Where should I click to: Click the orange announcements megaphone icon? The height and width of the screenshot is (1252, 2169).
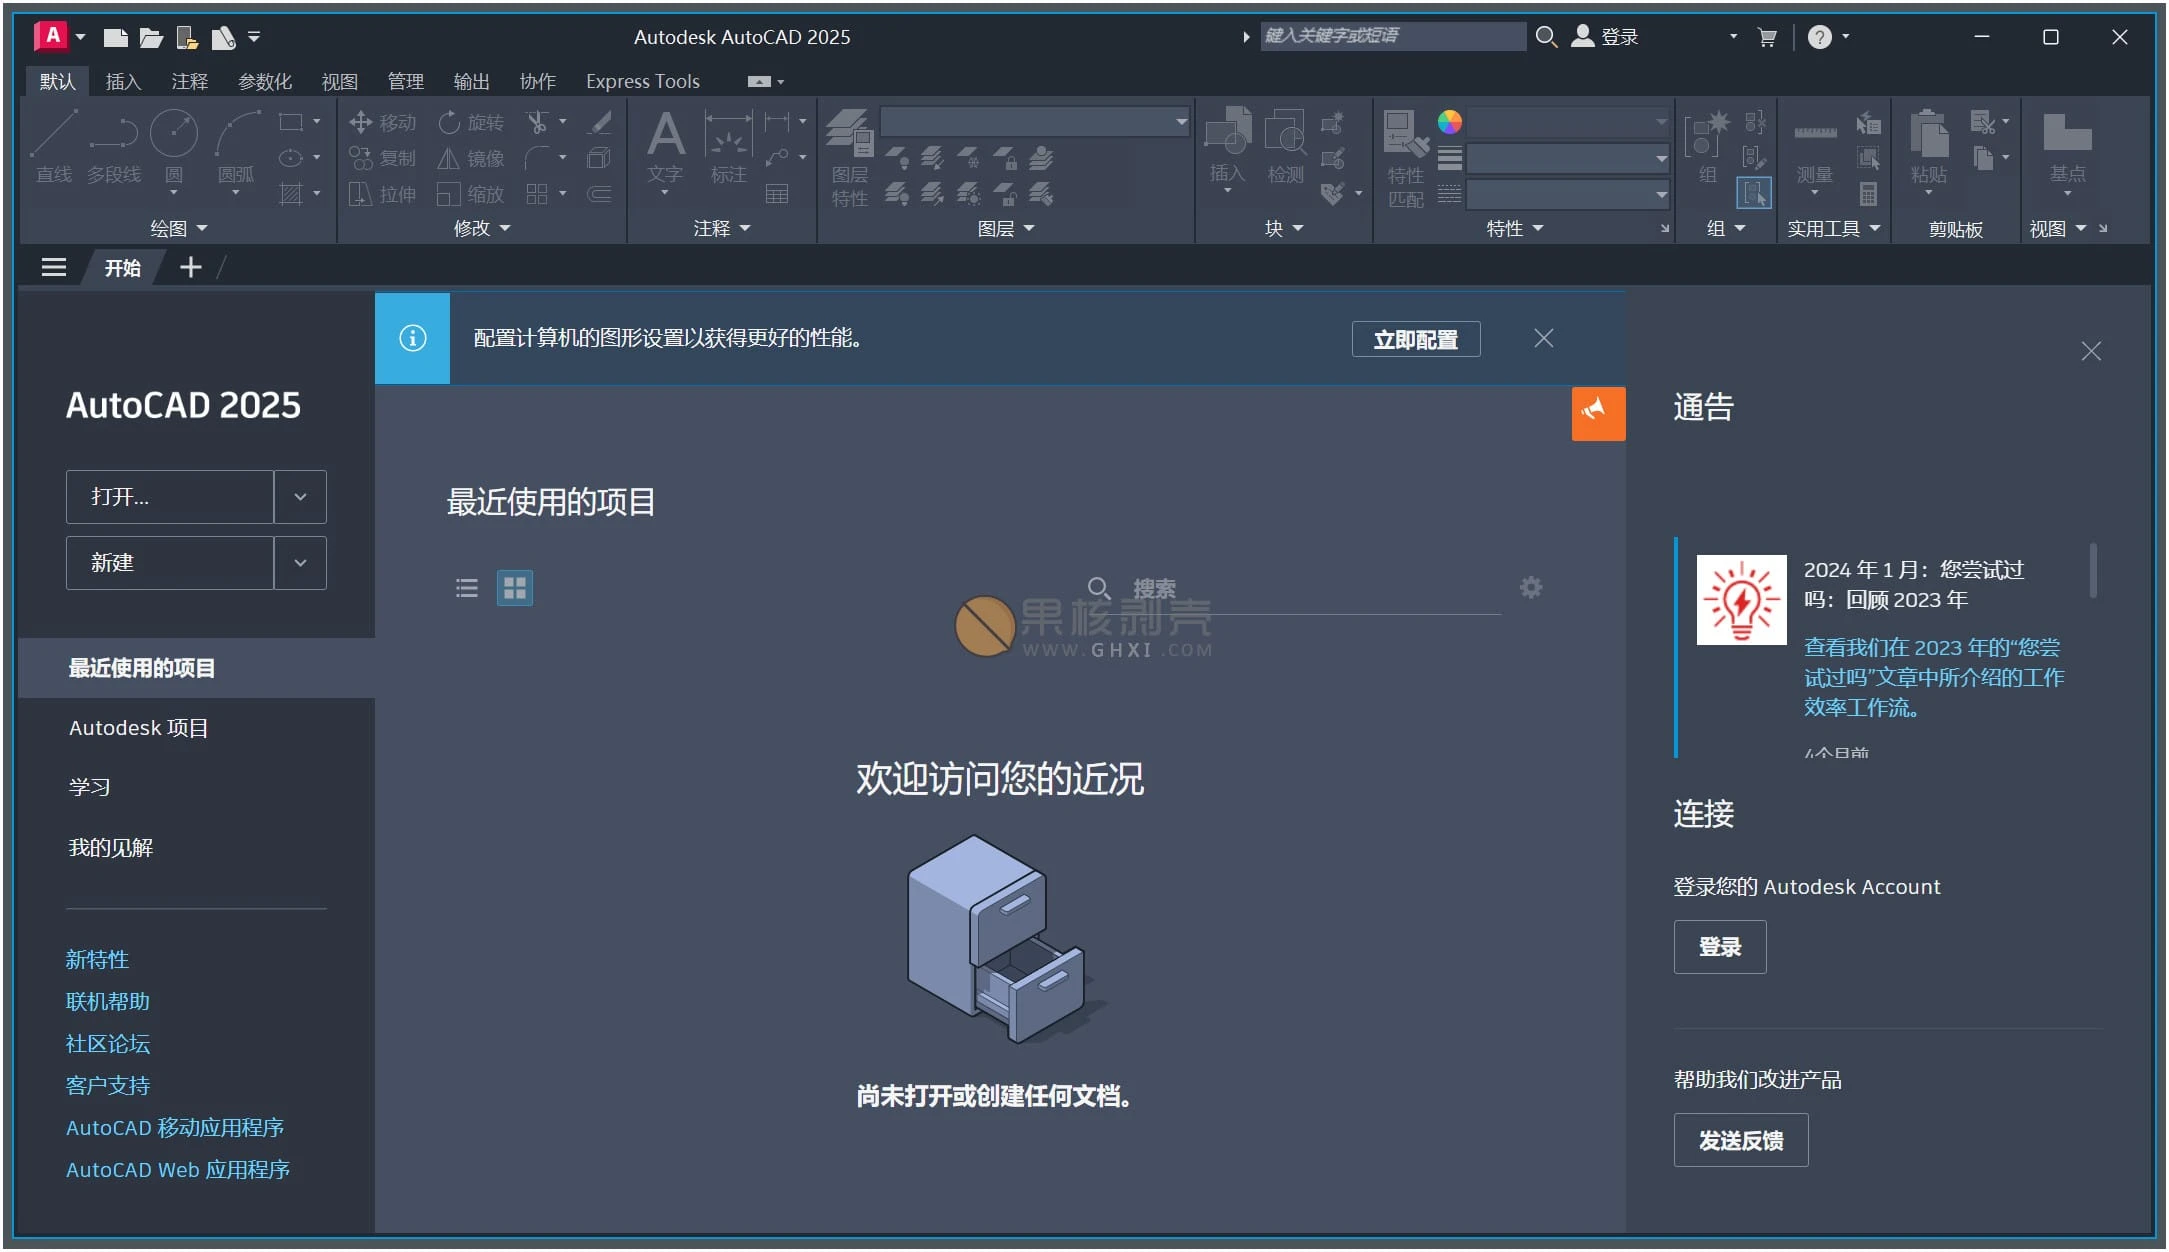tap(1598, 413)
